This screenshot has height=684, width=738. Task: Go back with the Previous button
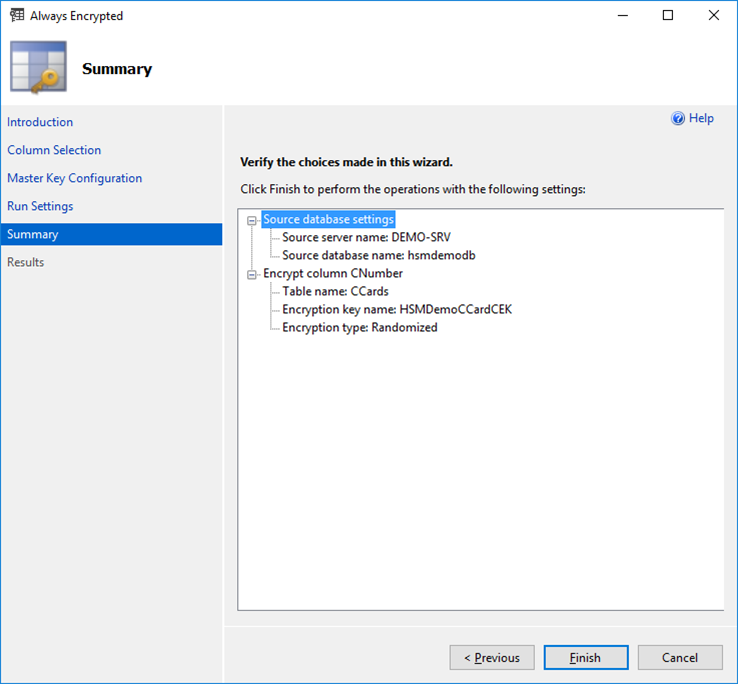[x=491, y=657]
